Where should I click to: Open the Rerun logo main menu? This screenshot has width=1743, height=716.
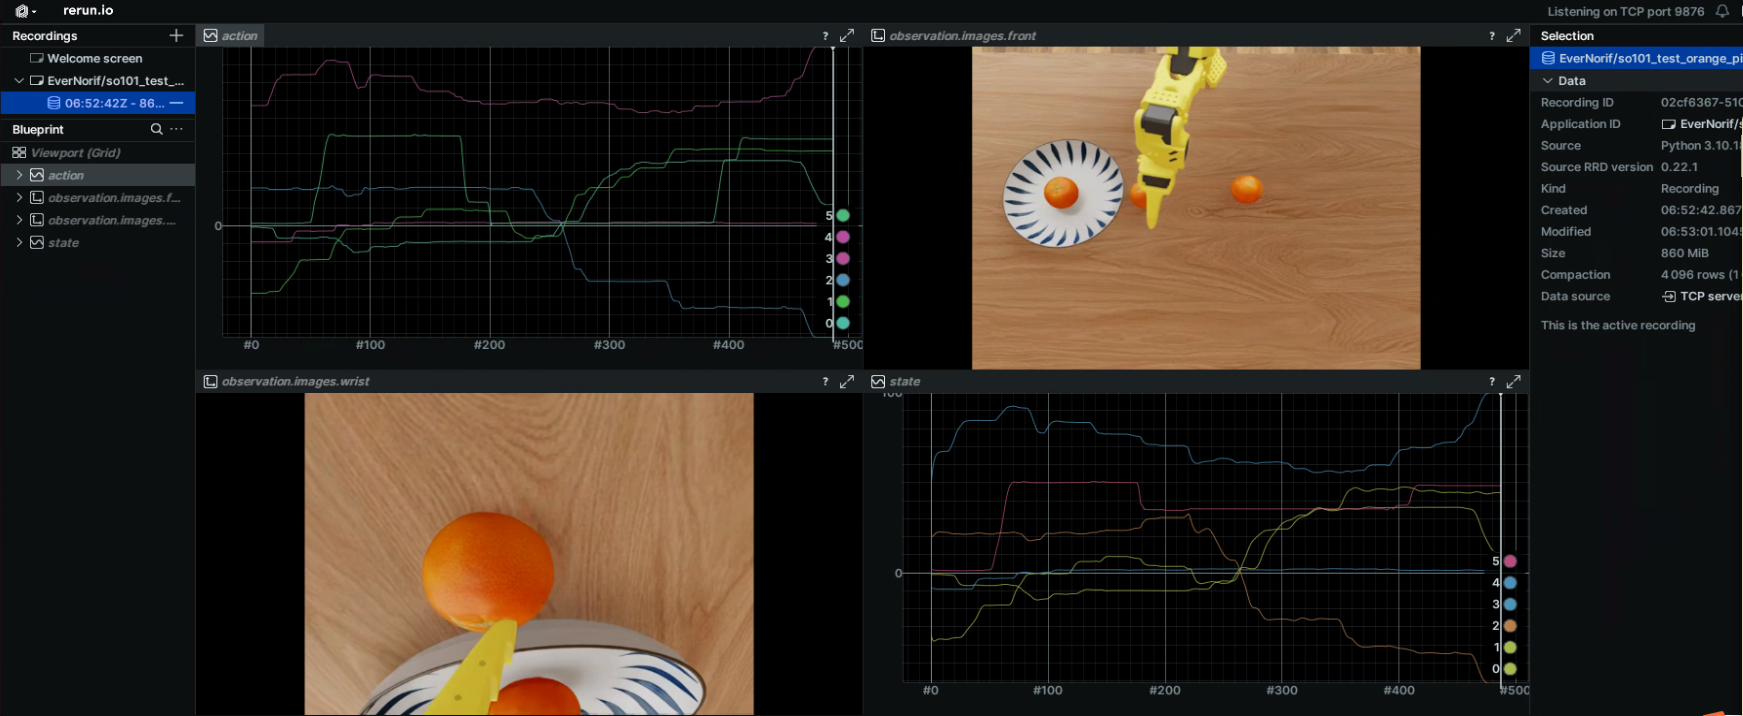tap(24, 11)
